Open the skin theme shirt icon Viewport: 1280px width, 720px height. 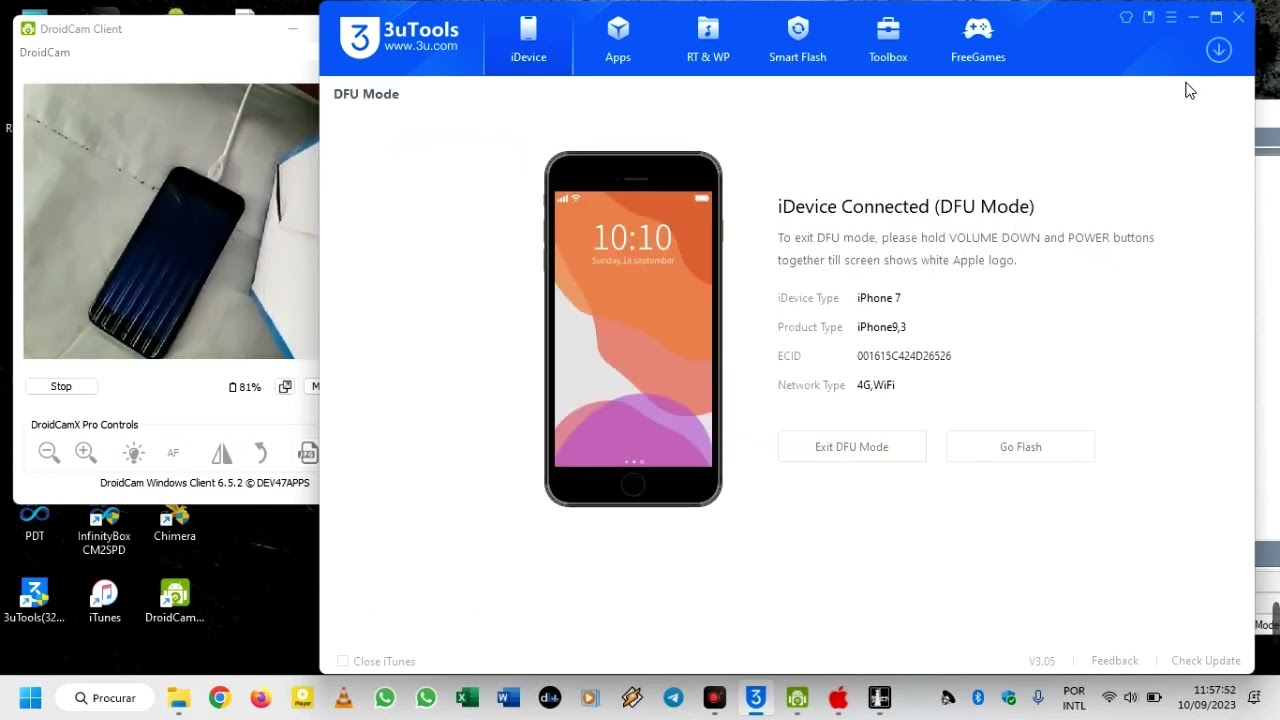click(1126, 17)
